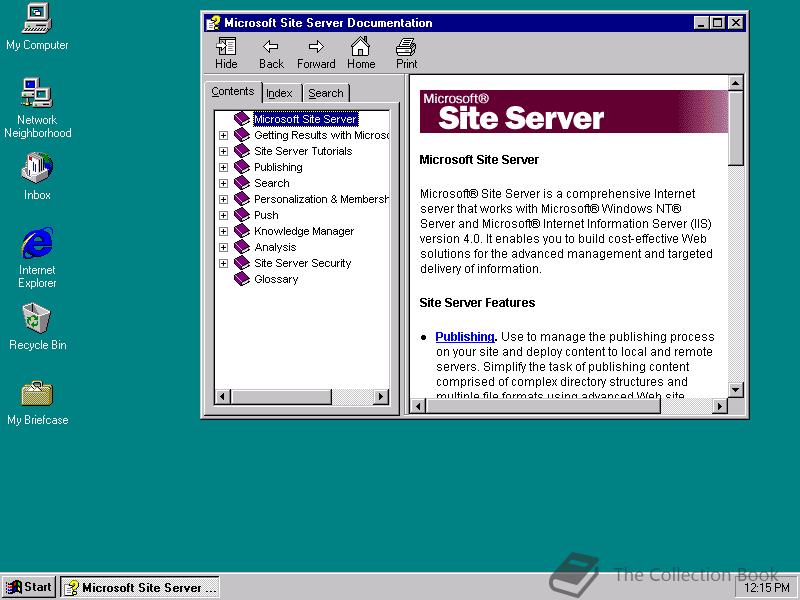Click the taskbar clock showing 12:15 PM
Screen dimensions: 800x600
[x=766, y=588]
